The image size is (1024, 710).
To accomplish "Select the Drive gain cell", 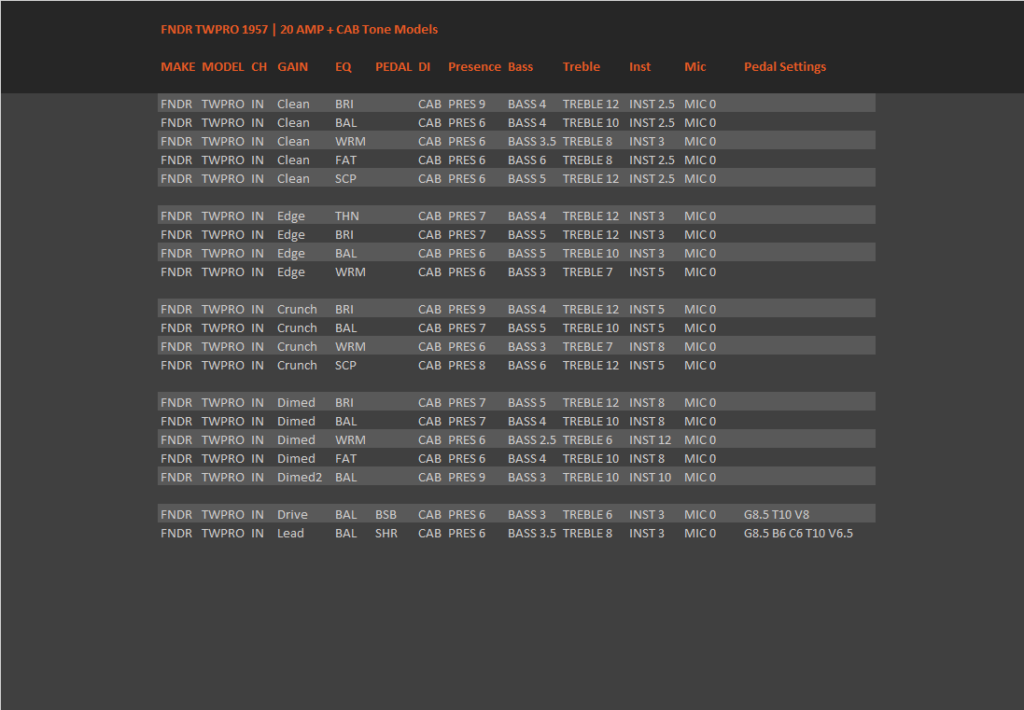I will point(293,515).
